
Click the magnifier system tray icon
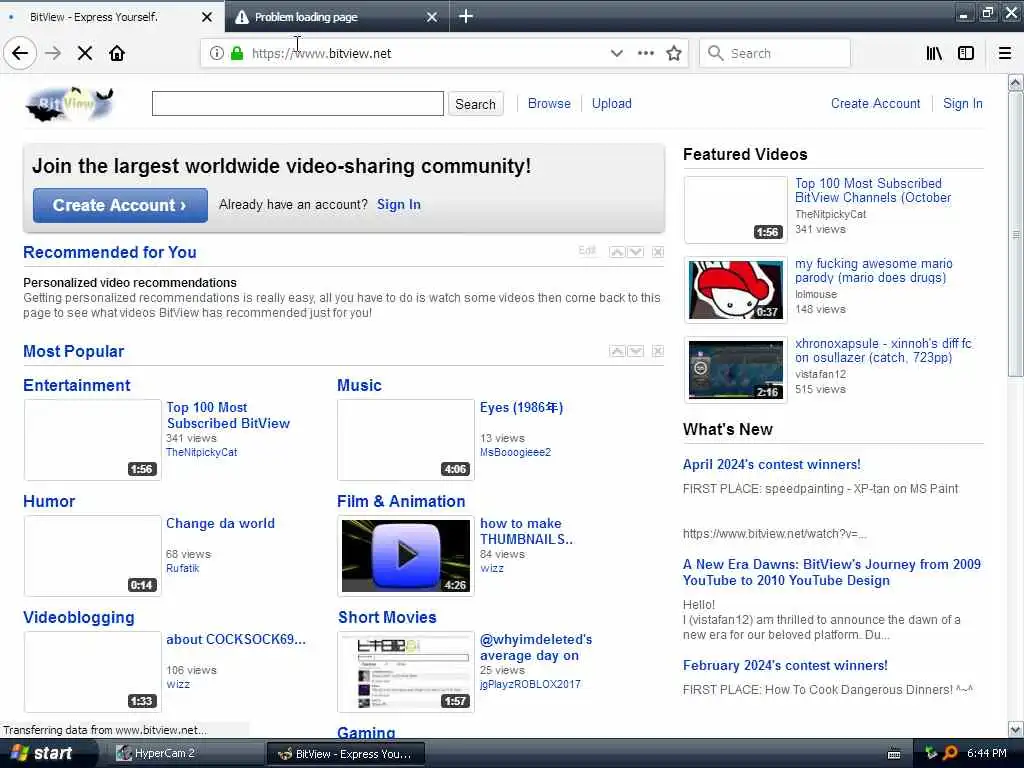[x=950, y=753]
